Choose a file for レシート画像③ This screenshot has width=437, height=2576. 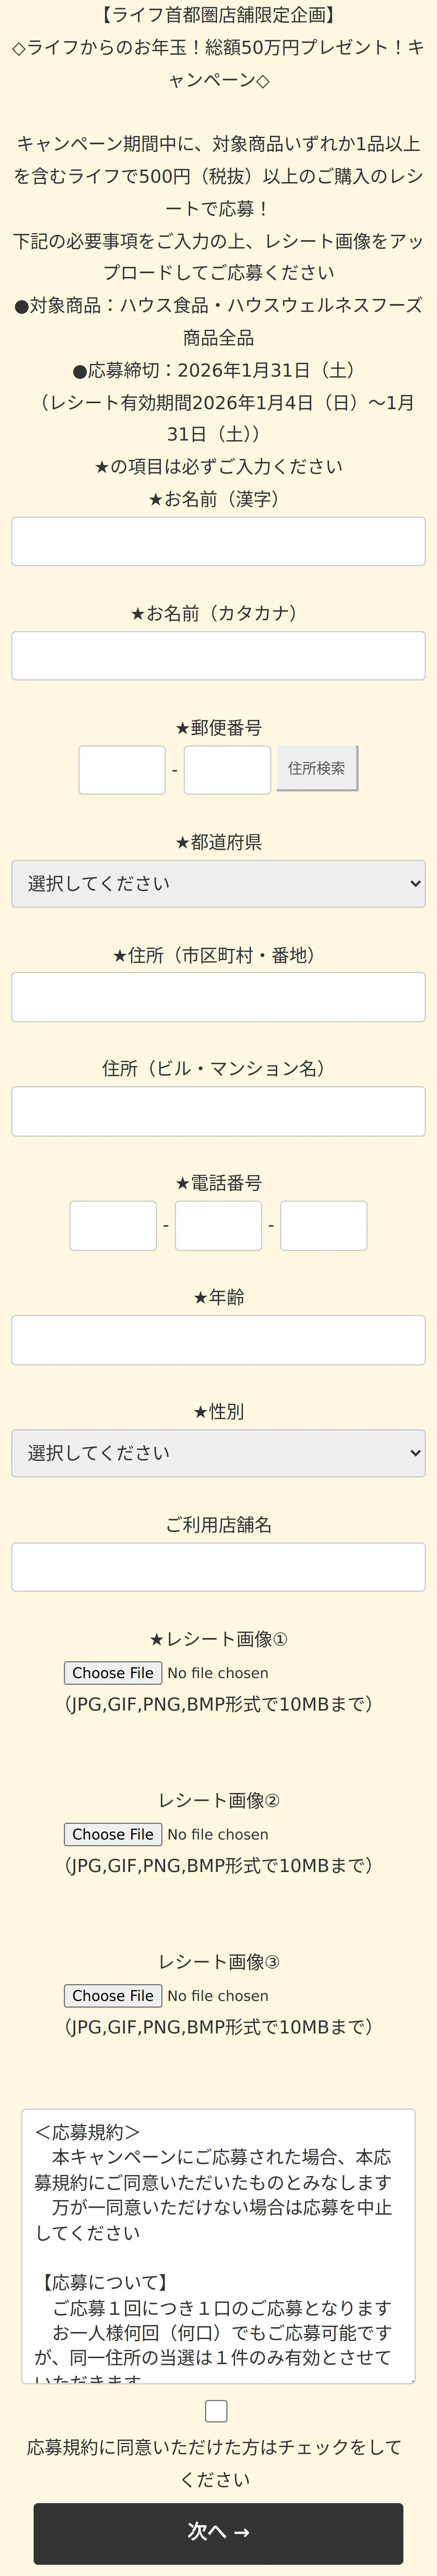click(113, 1995)
